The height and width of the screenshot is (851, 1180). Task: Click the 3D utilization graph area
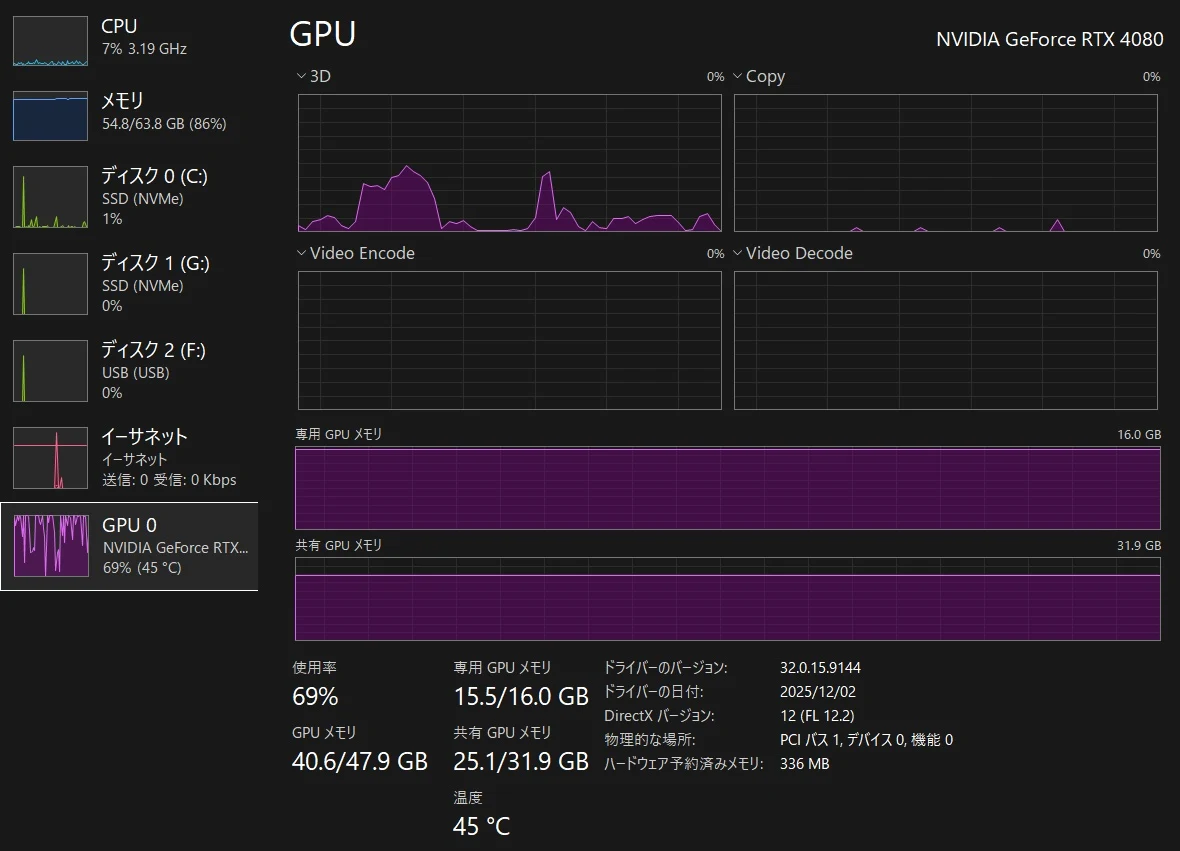pyautogui.click(x=509, y=163)
